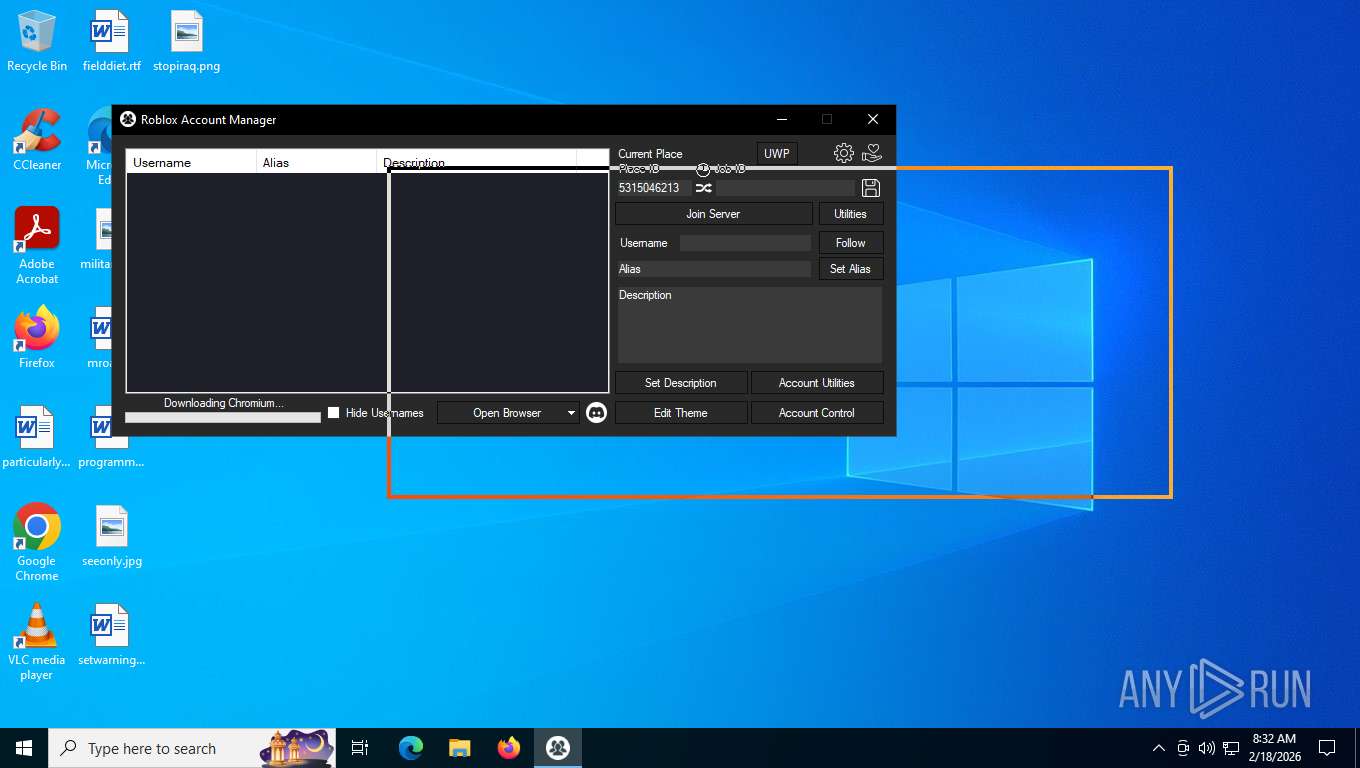The height and width of the screenshot is (768, 1360).
Task: Show hidden system tray icons chevron
Action: pos(1159,748)
